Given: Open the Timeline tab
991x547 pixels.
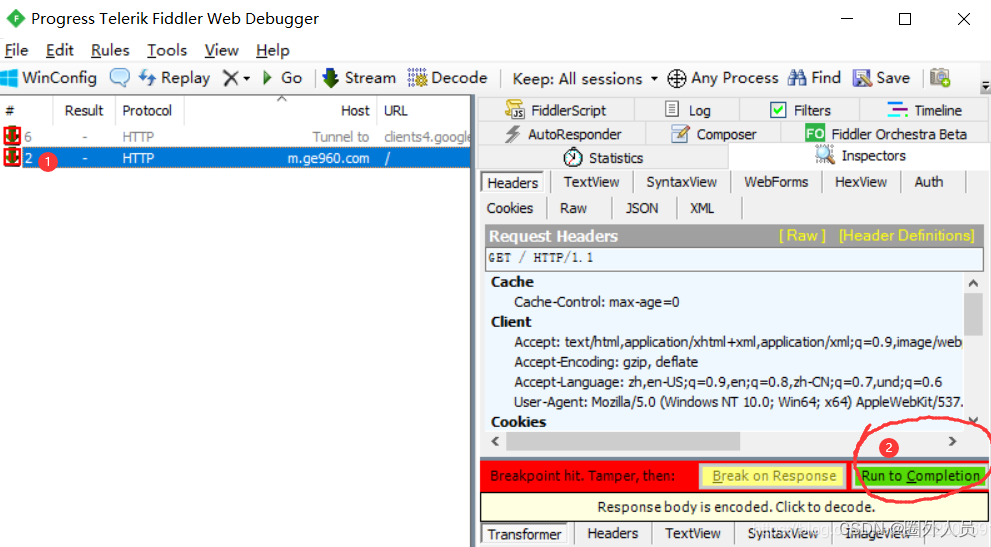Looking at the screenshot, I should tap(924, 110).
